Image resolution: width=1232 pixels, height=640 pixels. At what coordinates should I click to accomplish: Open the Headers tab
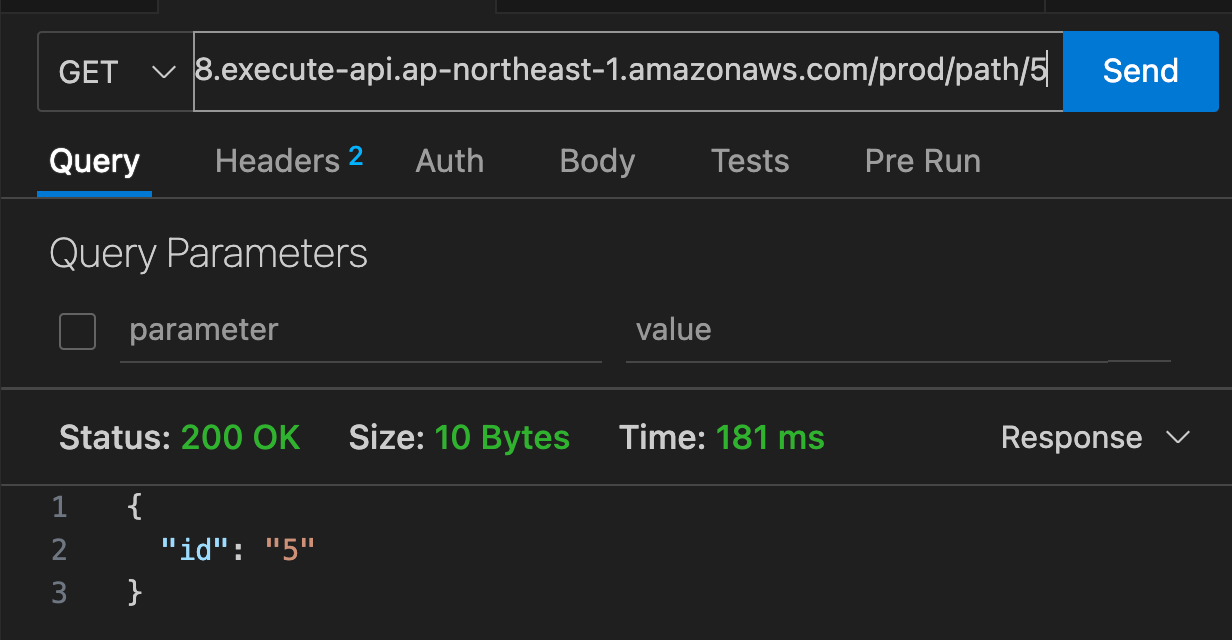coord(278,161)
